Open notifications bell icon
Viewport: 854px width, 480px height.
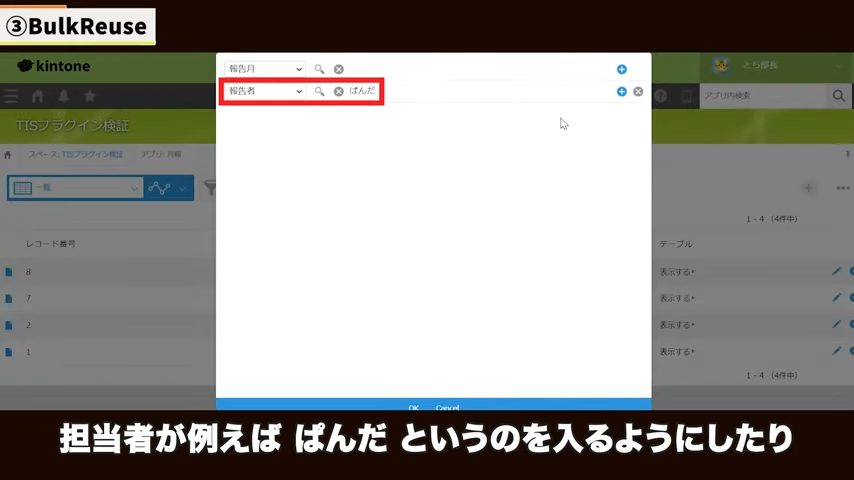point(64,96)
